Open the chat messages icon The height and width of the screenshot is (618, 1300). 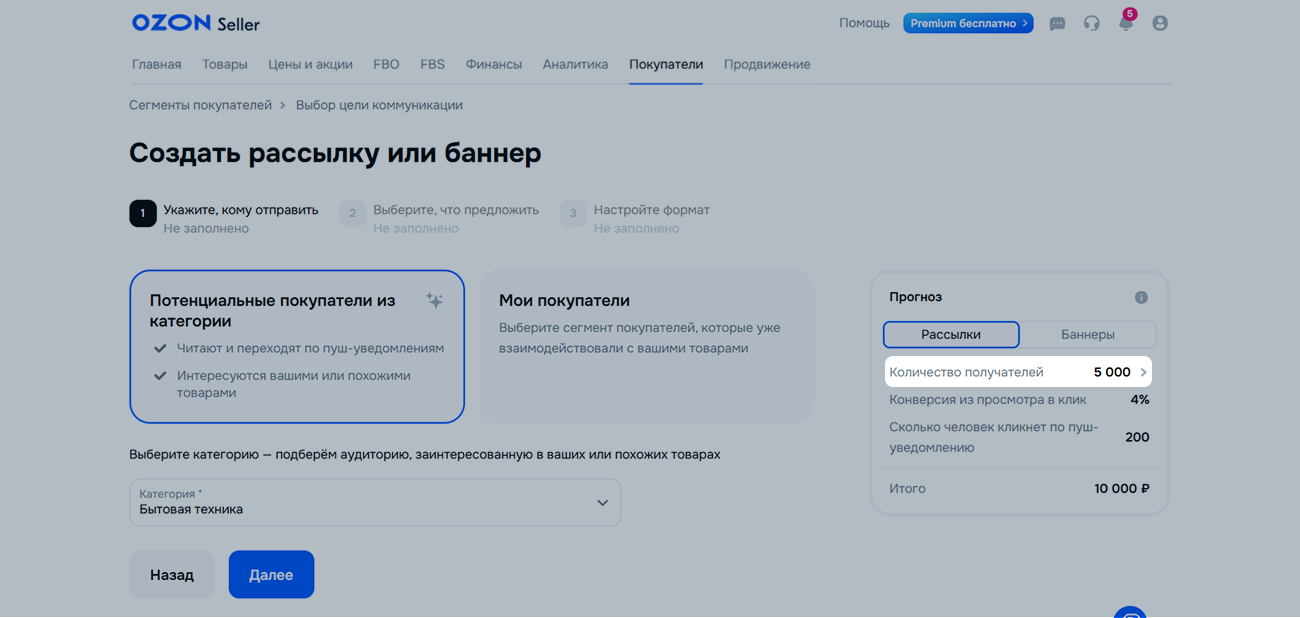click(1057, 23)
